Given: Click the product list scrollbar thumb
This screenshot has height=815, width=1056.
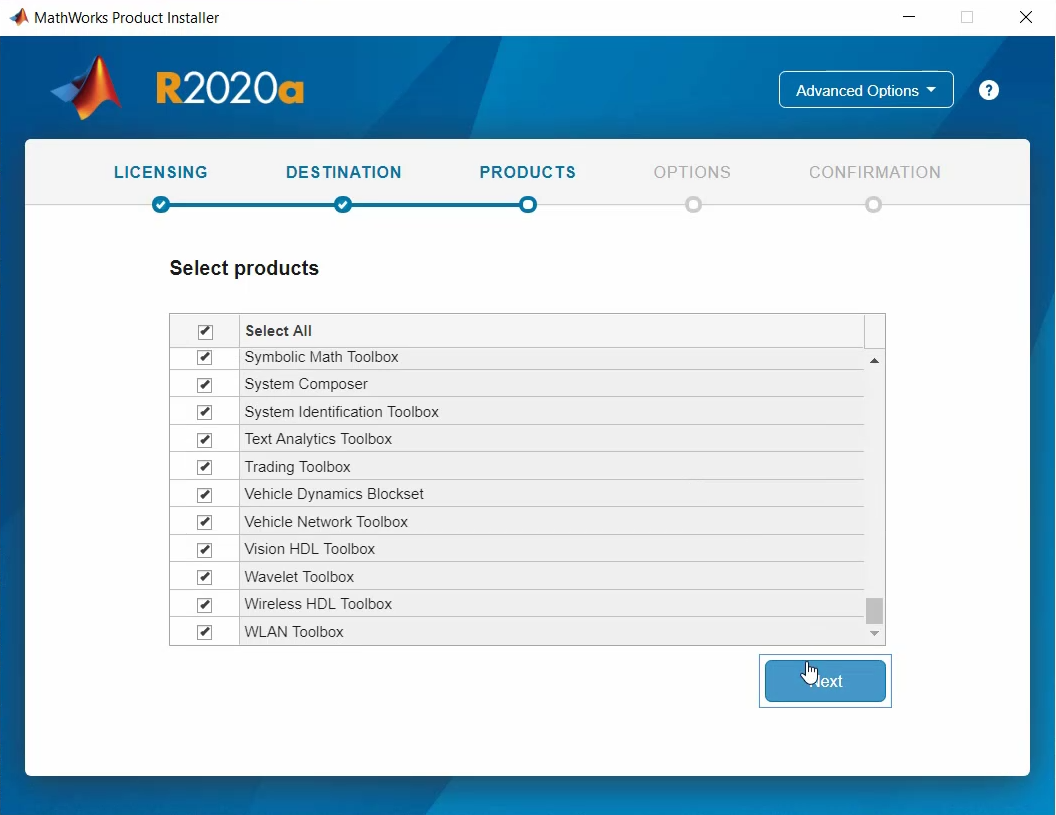Looking at the screenshot, I should (x=875, y=610).
